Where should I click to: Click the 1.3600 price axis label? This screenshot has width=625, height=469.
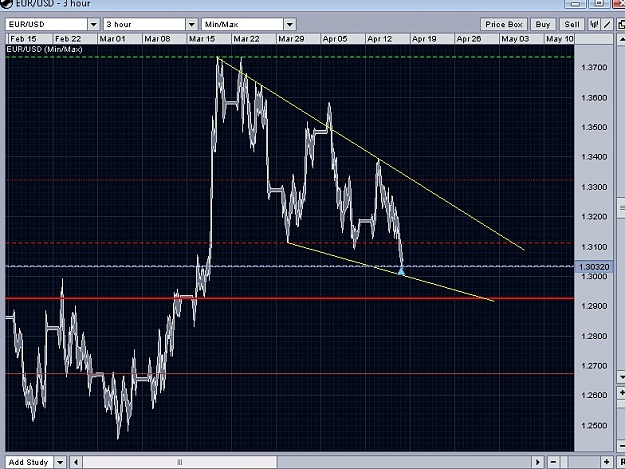(594, 98)
